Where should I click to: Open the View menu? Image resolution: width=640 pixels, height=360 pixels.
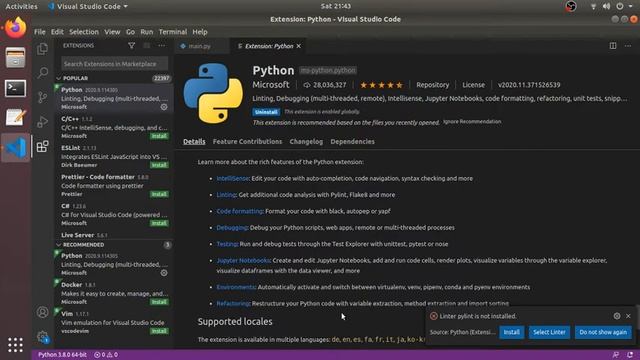point(112,32)
